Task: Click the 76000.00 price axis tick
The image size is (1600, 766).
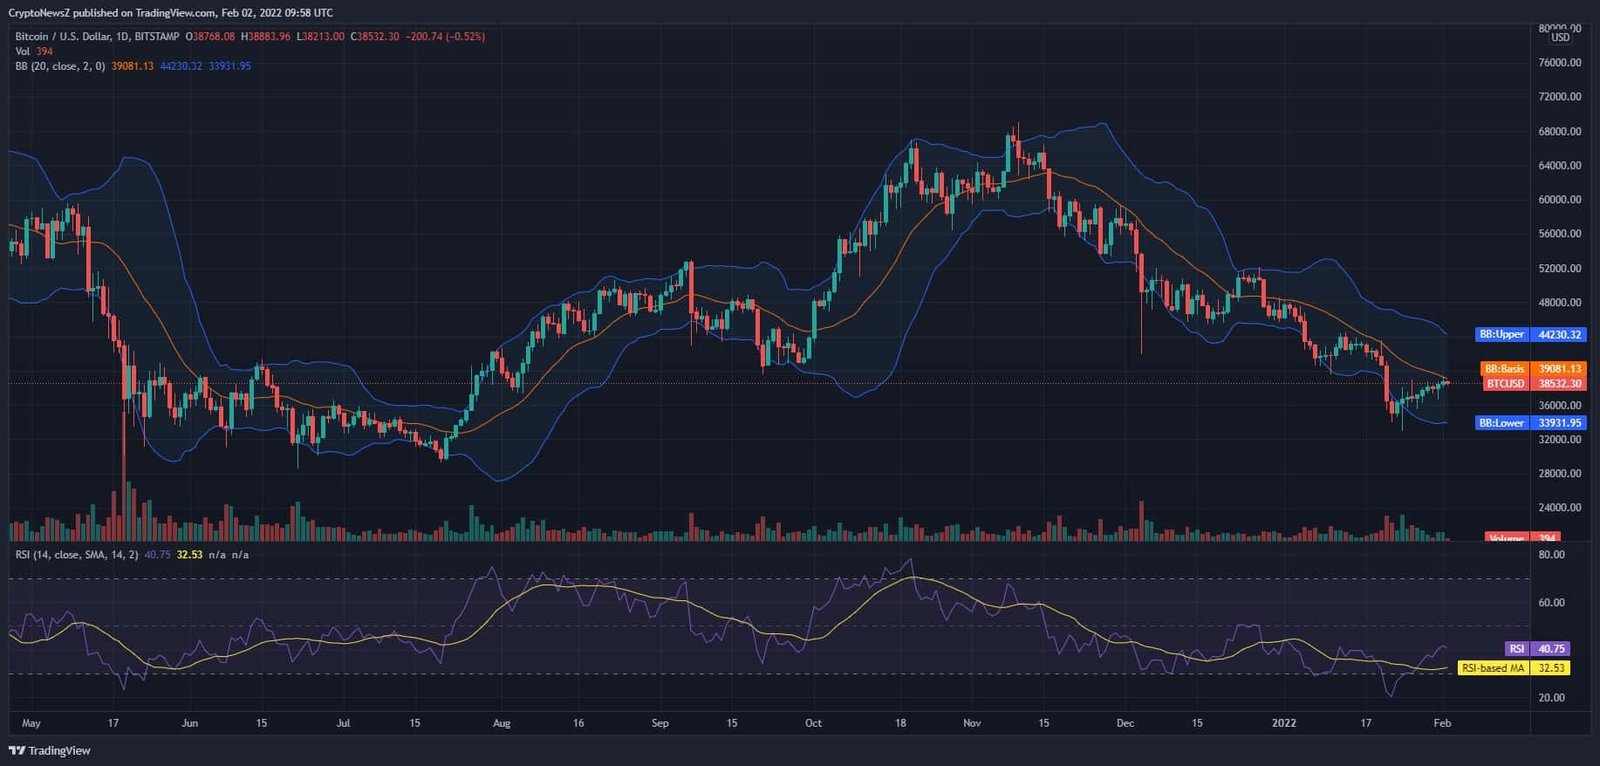Action: pyautogui.click(x=1560, y=63)
